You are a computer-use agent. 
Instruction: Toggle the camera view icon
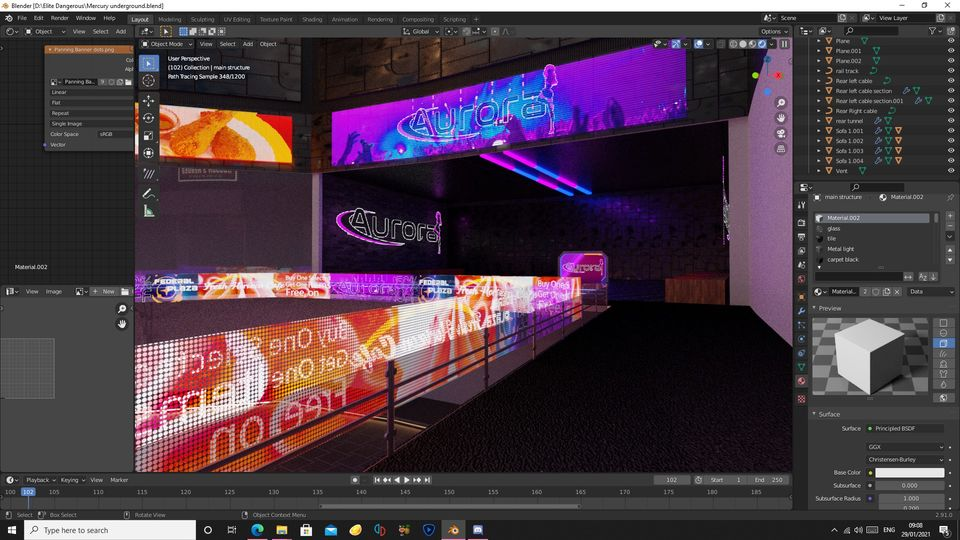click(781, 133)
